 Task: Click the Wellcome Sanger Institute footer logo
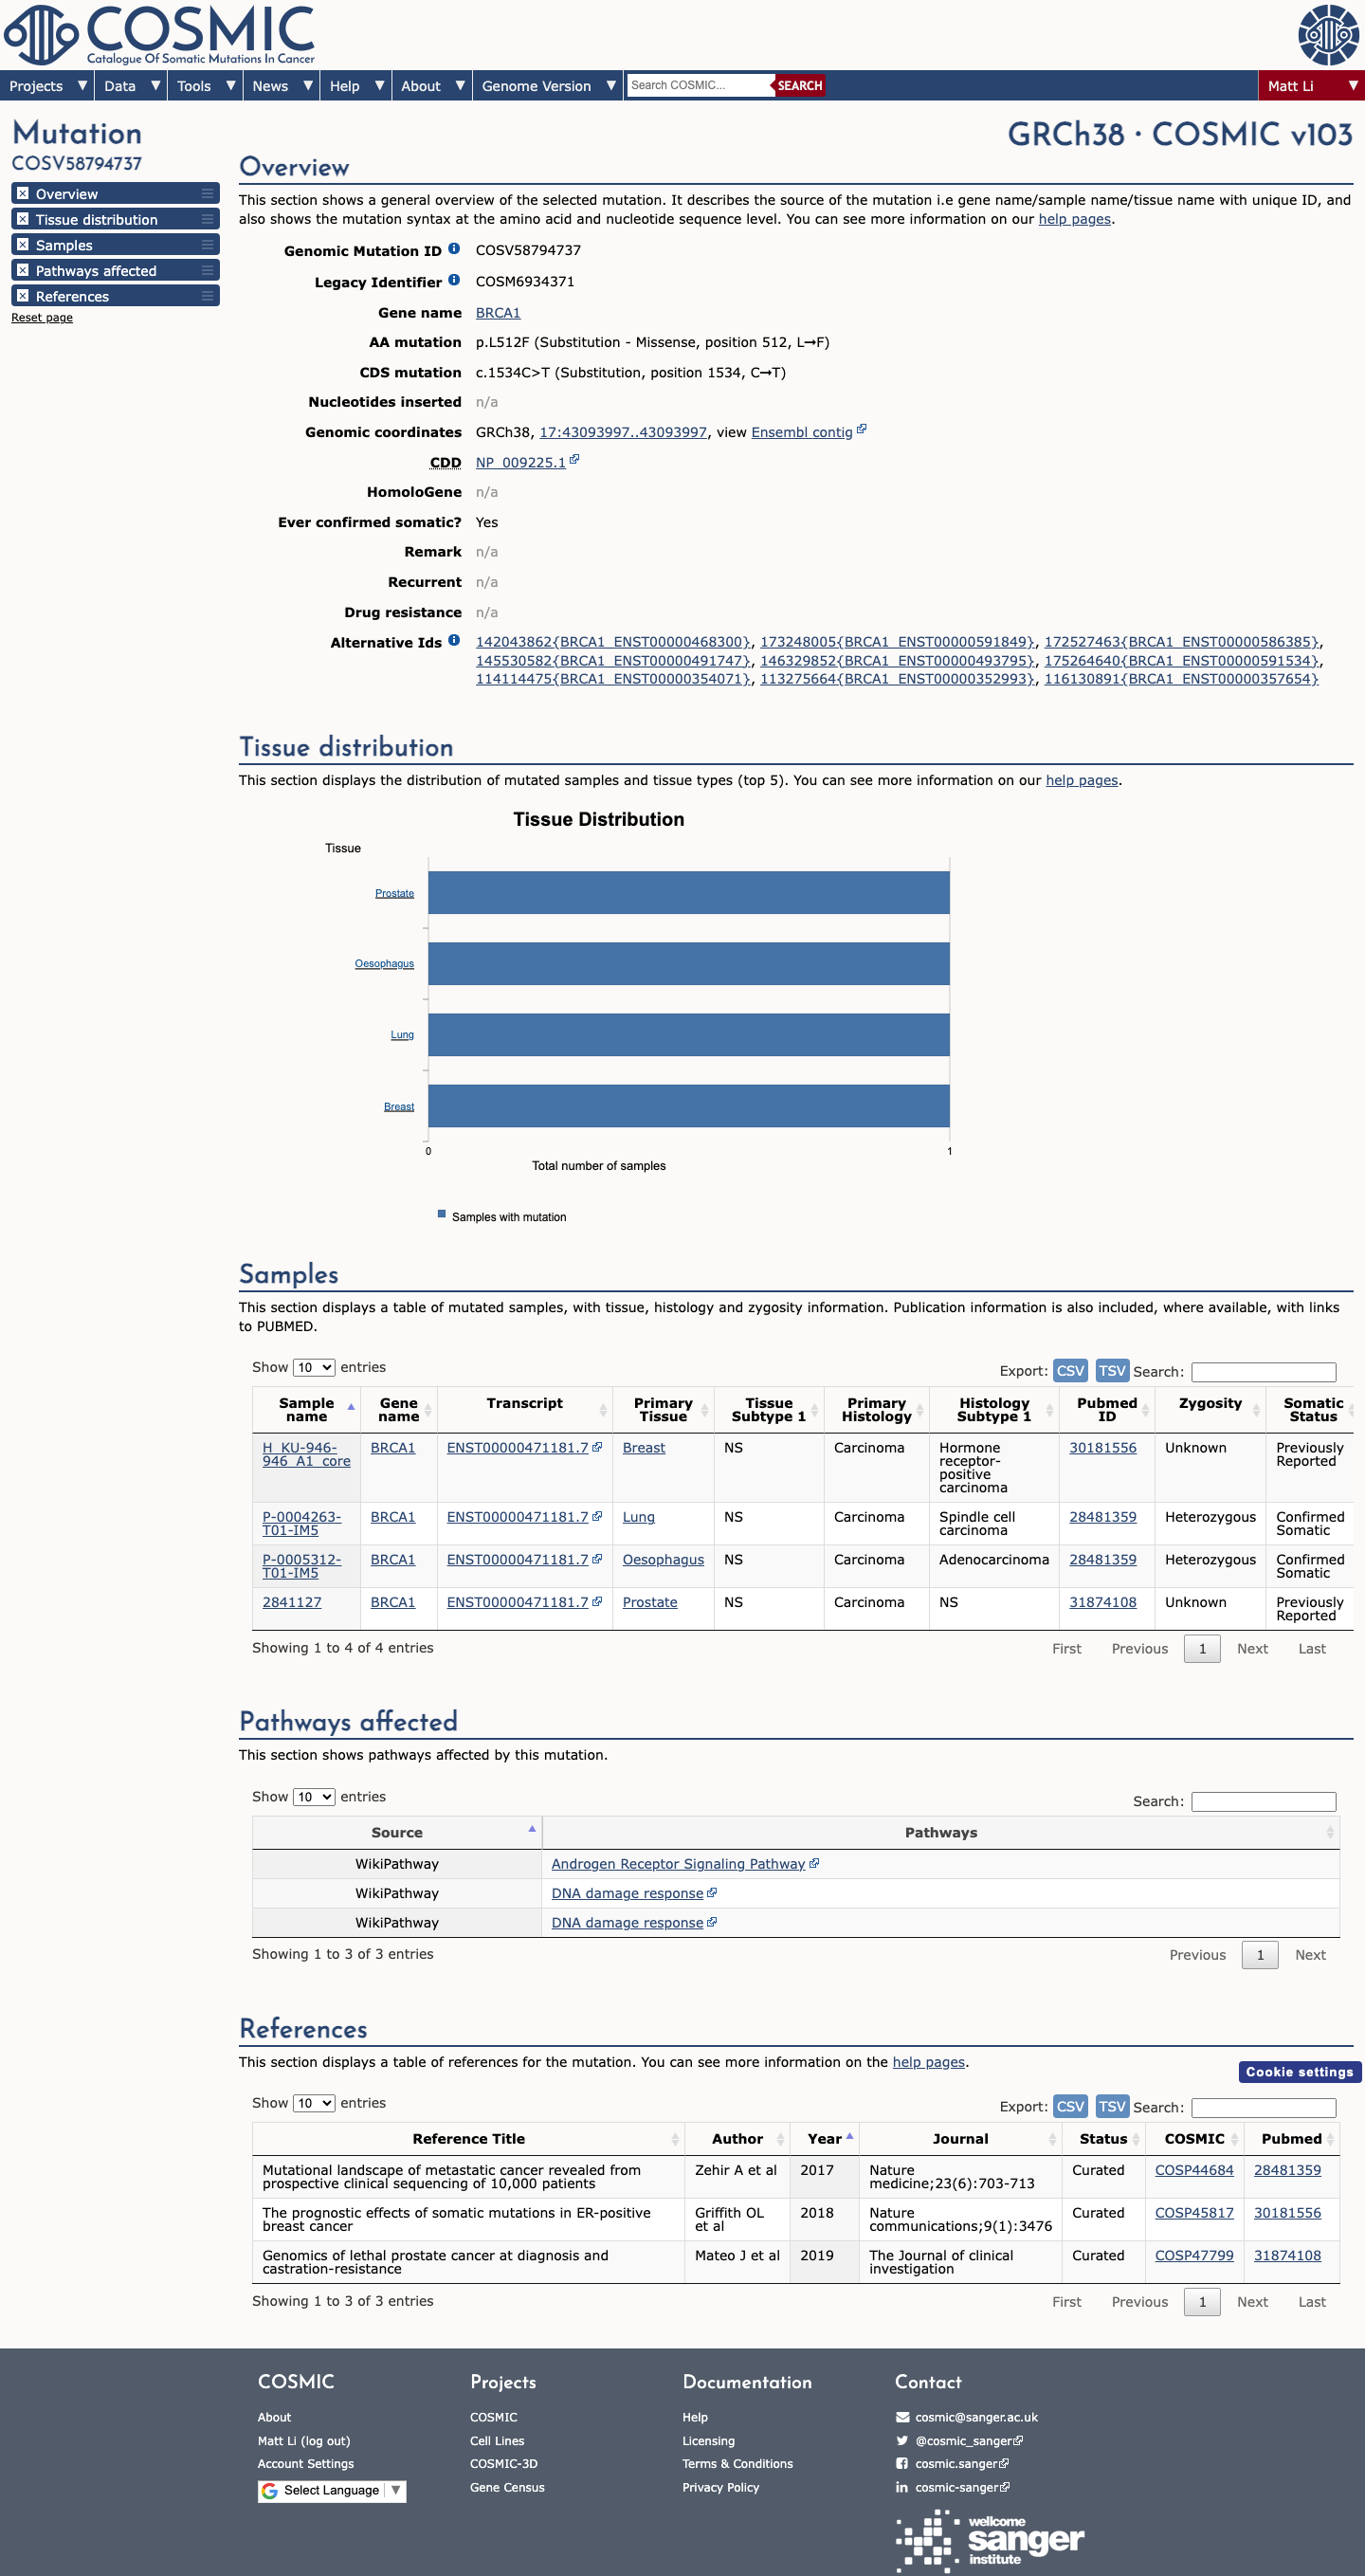click(x=990, y=2541)
